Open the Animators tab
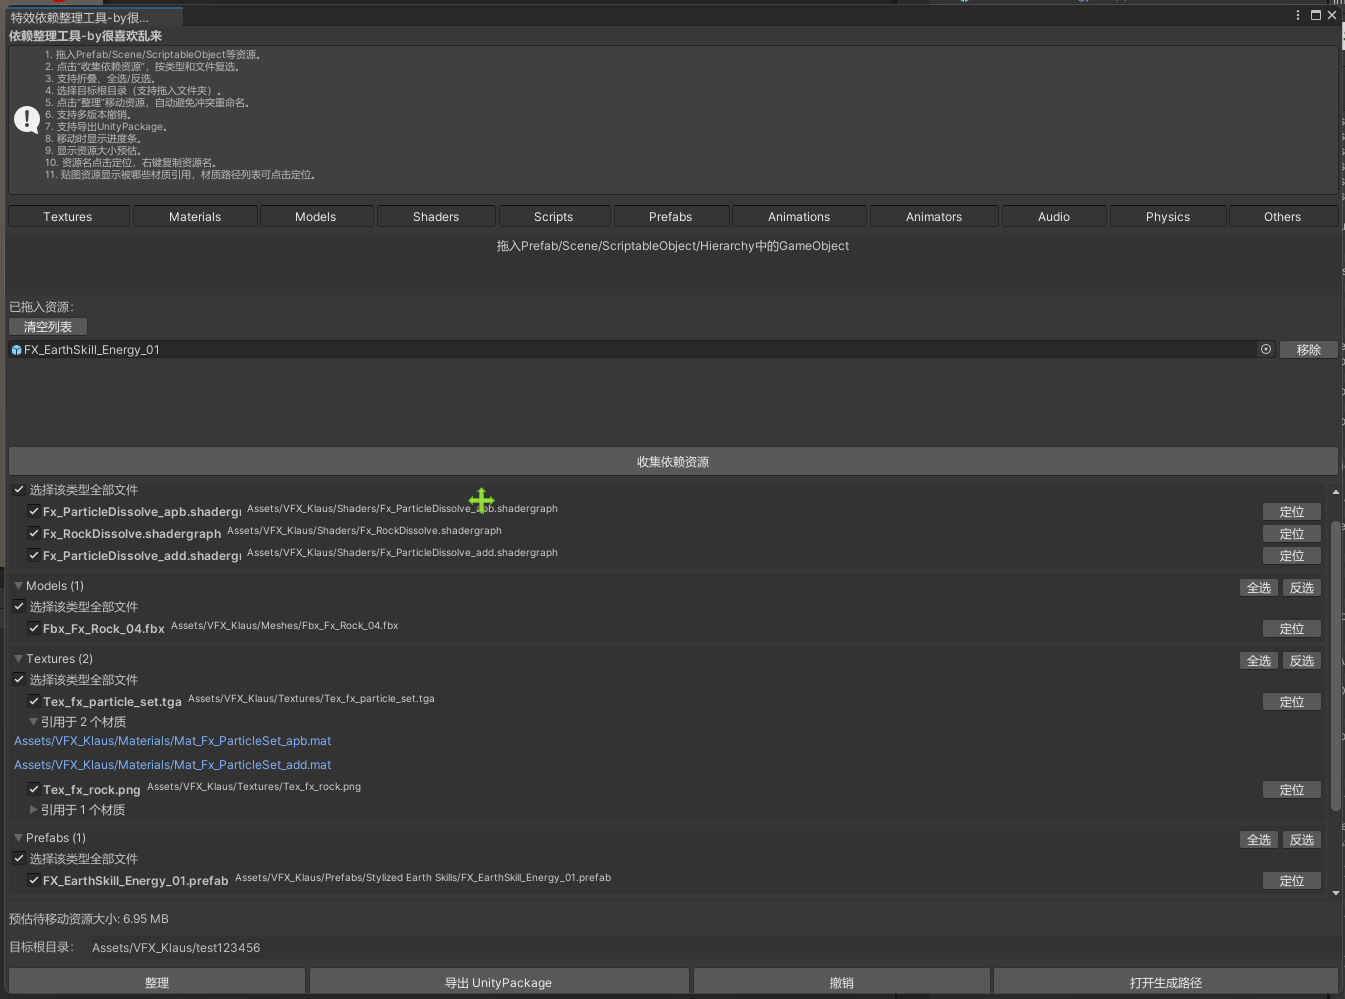1345x999 pixels. (934, 216)
